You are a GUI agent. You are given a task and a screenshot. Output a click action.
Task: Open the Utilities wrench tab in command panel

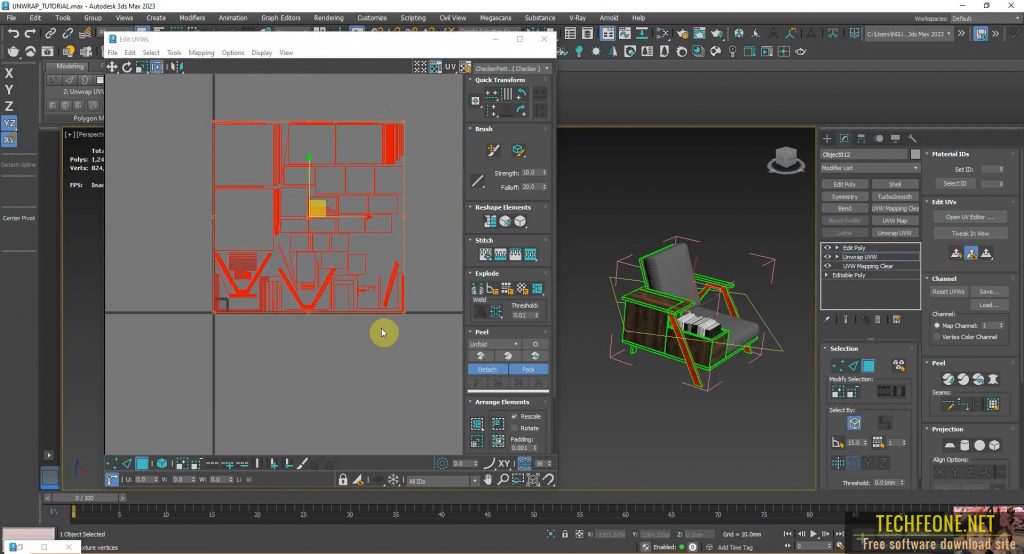point(912,138)
